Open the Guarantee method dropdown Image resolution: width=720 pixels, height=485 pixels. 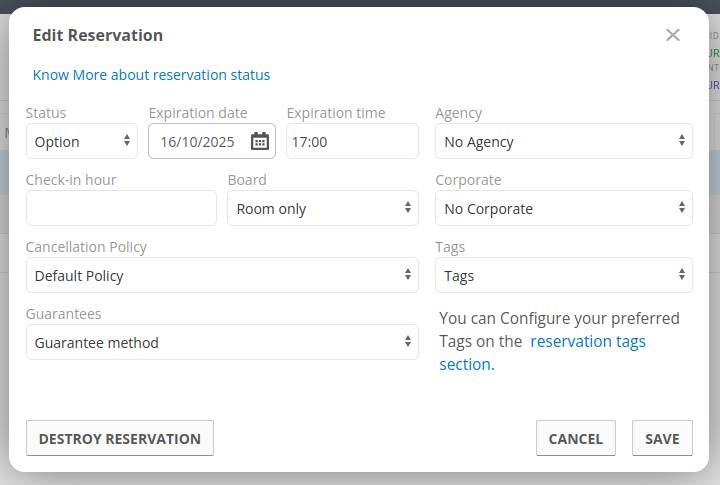tap(222, 342)
